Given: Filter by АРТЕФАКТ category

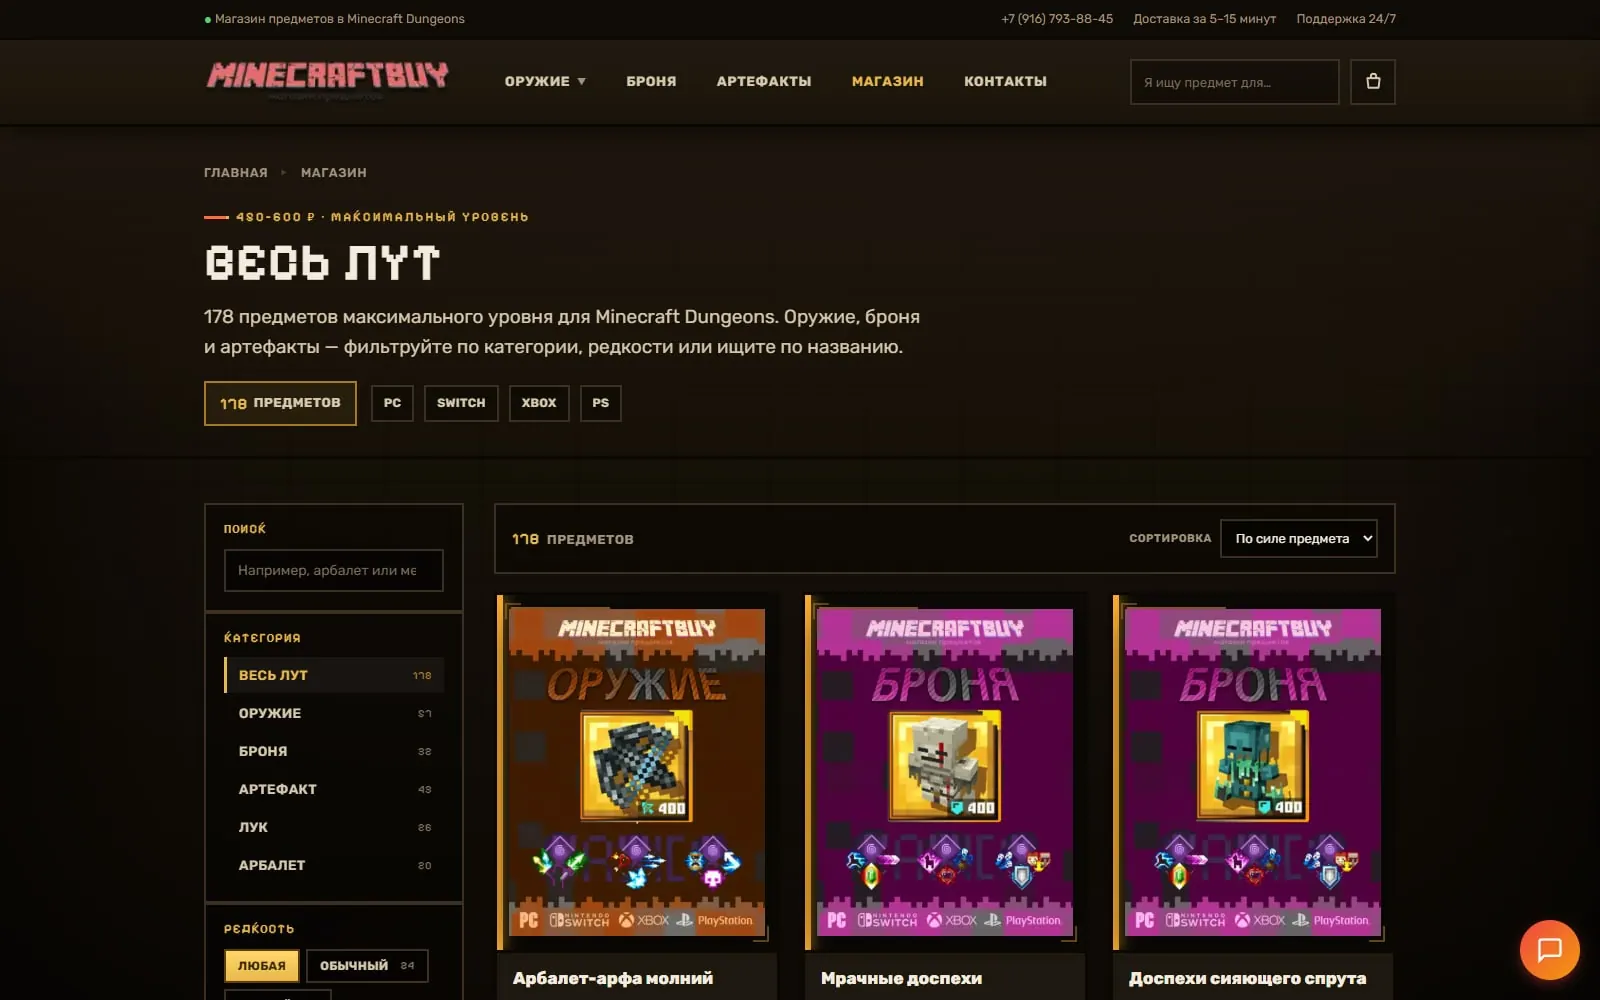Looking at the screenshot, I should pyautogui.click(x=334, y=789).
